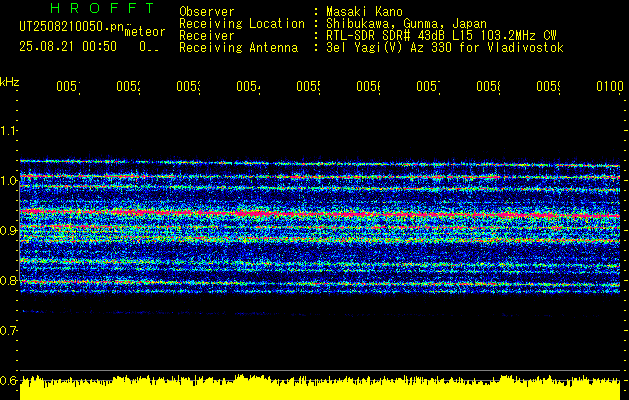This screenshot has height=400, width=629.
Task: Click the 'meteor' label
Action: 145,32
